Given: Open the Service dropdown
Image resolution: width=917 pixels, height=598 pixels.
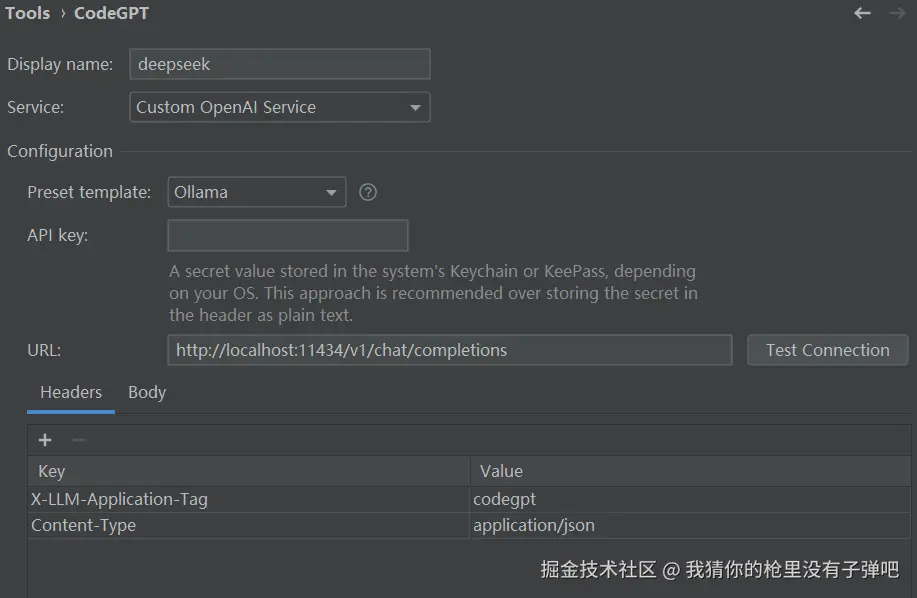Looking at the screenshot, I should click(280, 107).
